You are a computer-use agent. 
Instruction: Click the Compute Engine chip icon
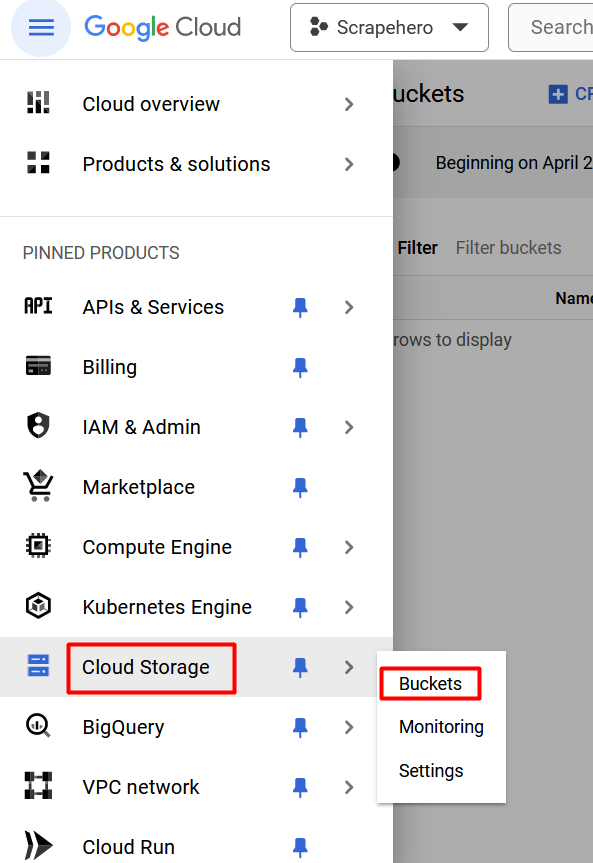pyautogui.click(x=38, y=545)
